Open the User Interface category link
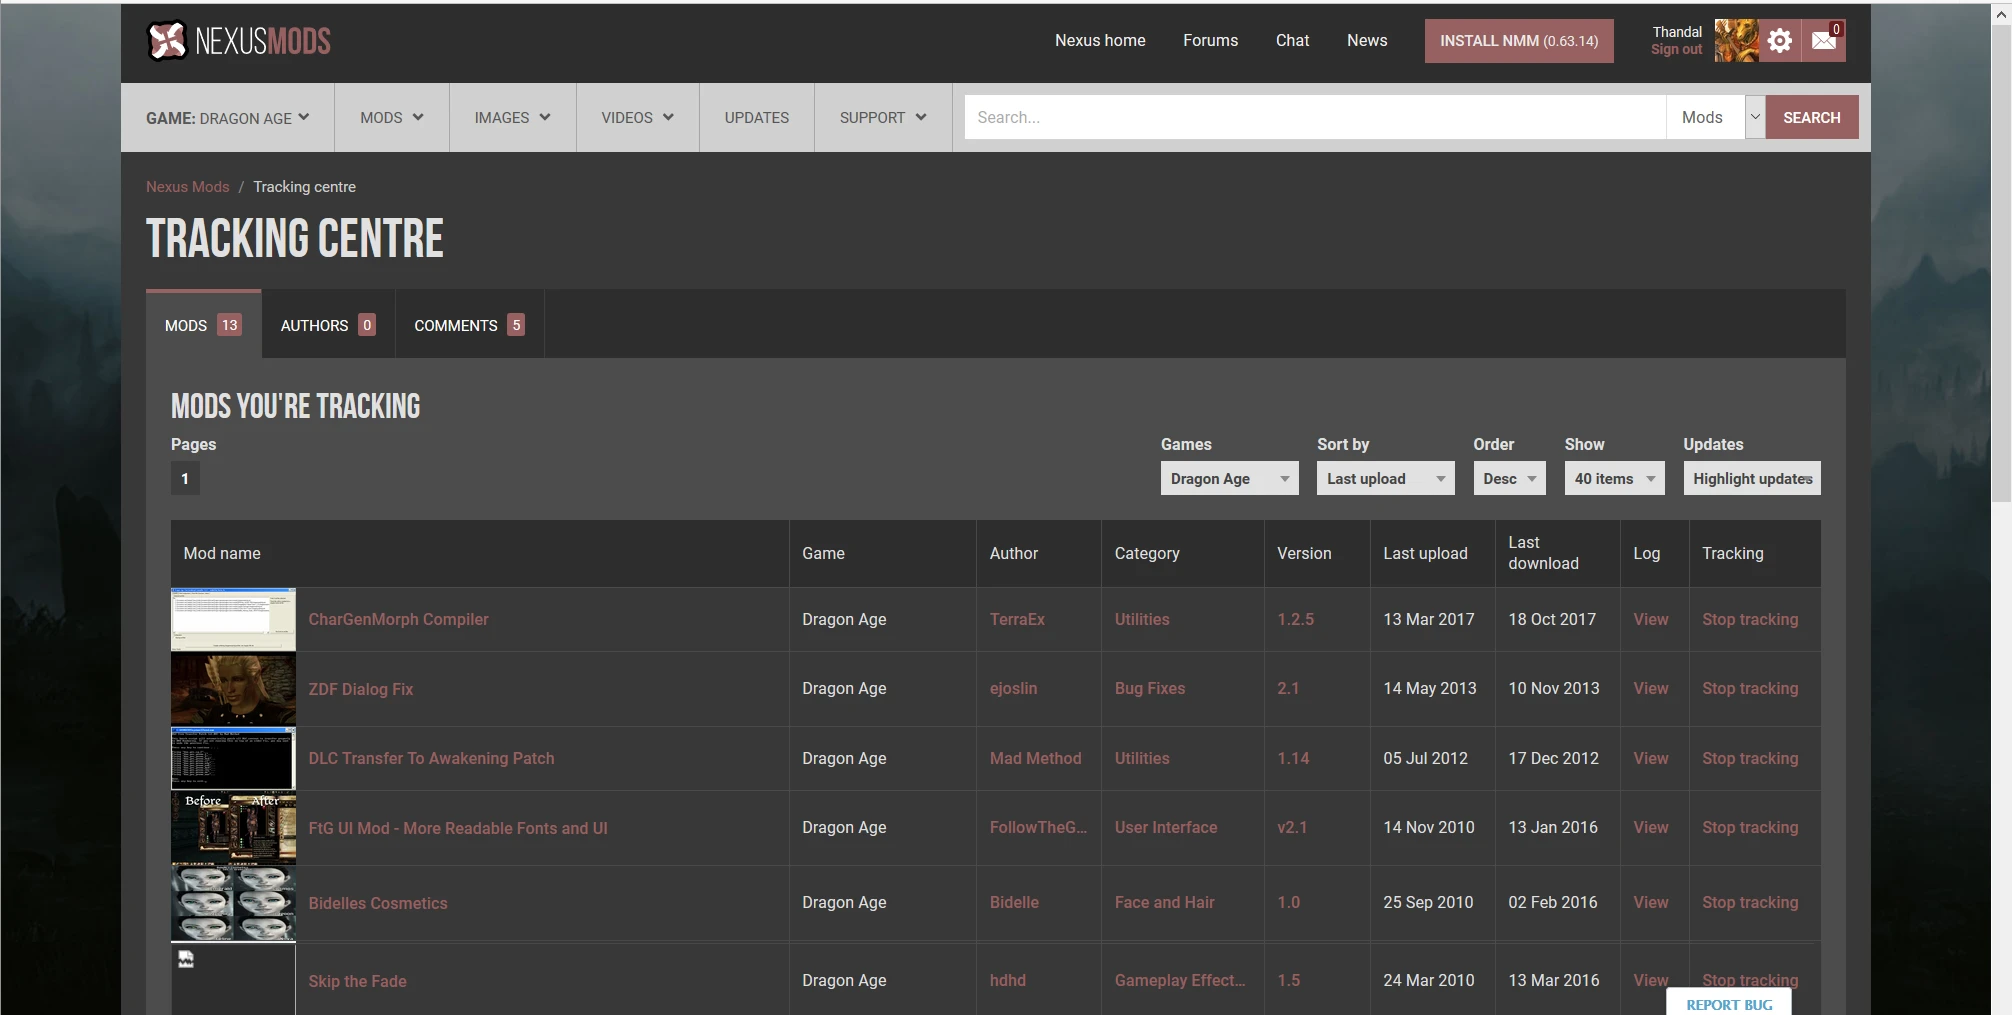Image resolution: width=2012 pixels, height=1015 pixels. (x=1166, y=828)
